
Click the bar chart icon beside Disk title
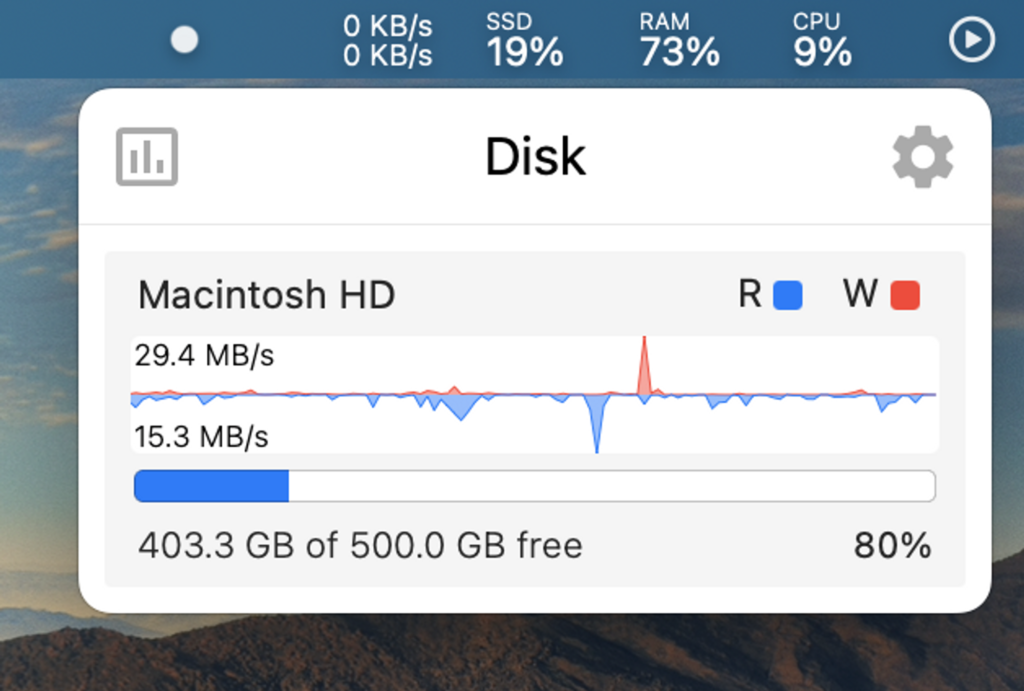tap(147, 157)
